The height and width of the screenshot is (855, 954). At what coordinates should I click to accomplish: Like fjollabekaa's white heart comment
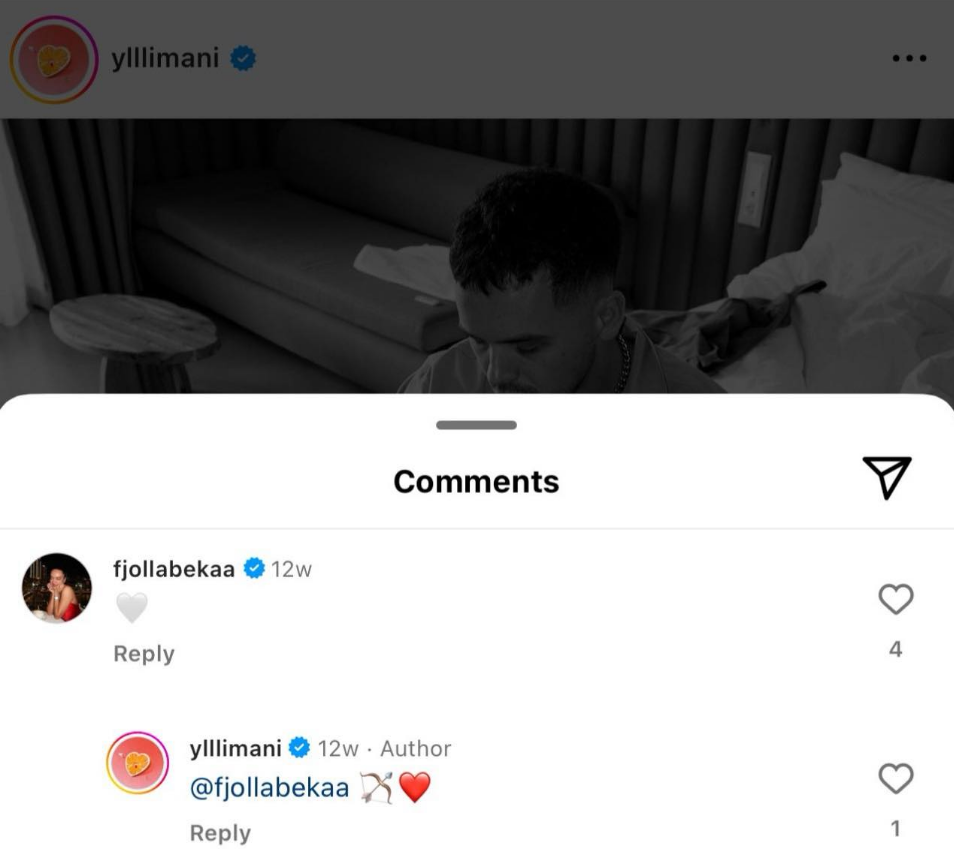tap(895, 600)
